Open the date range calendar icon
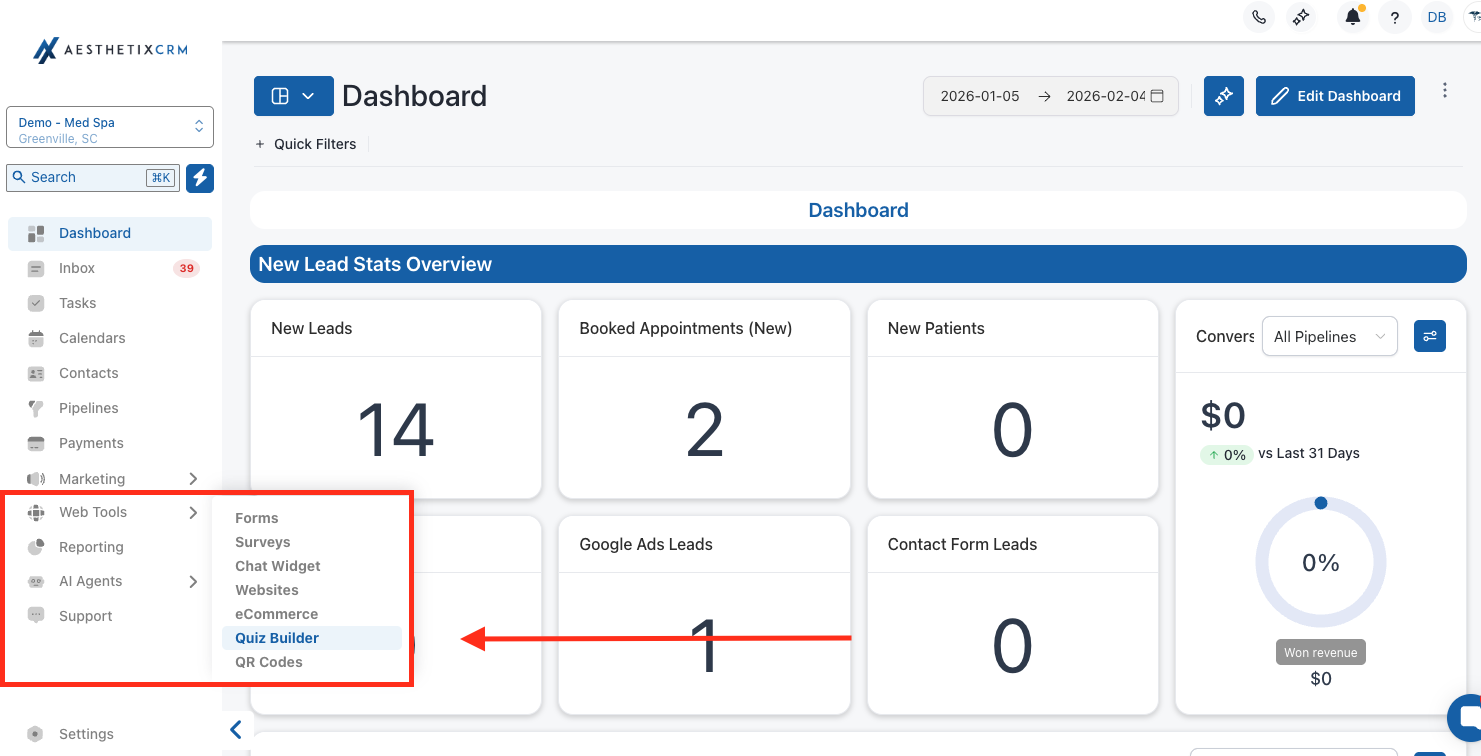This screenshot has height=756, width=1481. [x=1157, y=96]
